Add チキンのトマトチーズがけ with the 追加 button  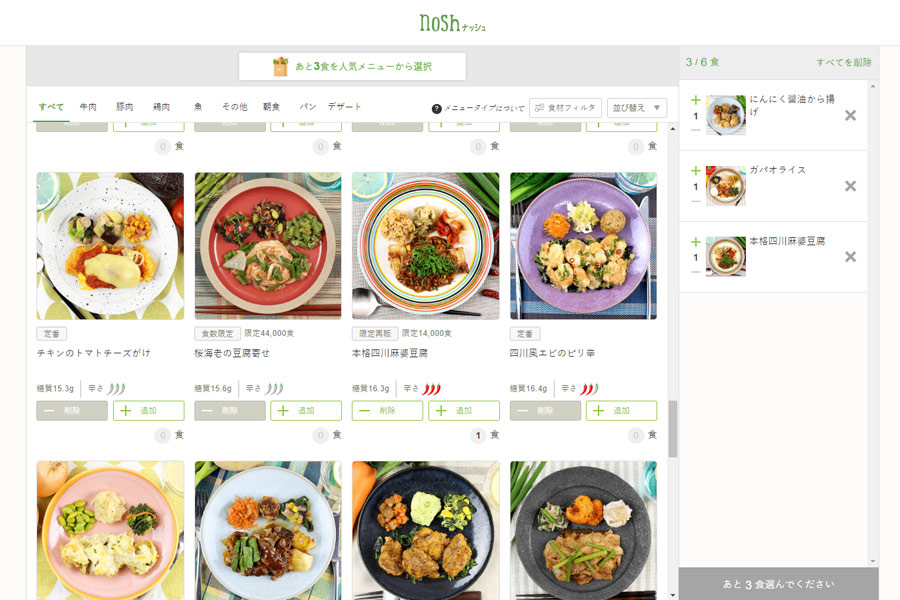coord(148,411)
